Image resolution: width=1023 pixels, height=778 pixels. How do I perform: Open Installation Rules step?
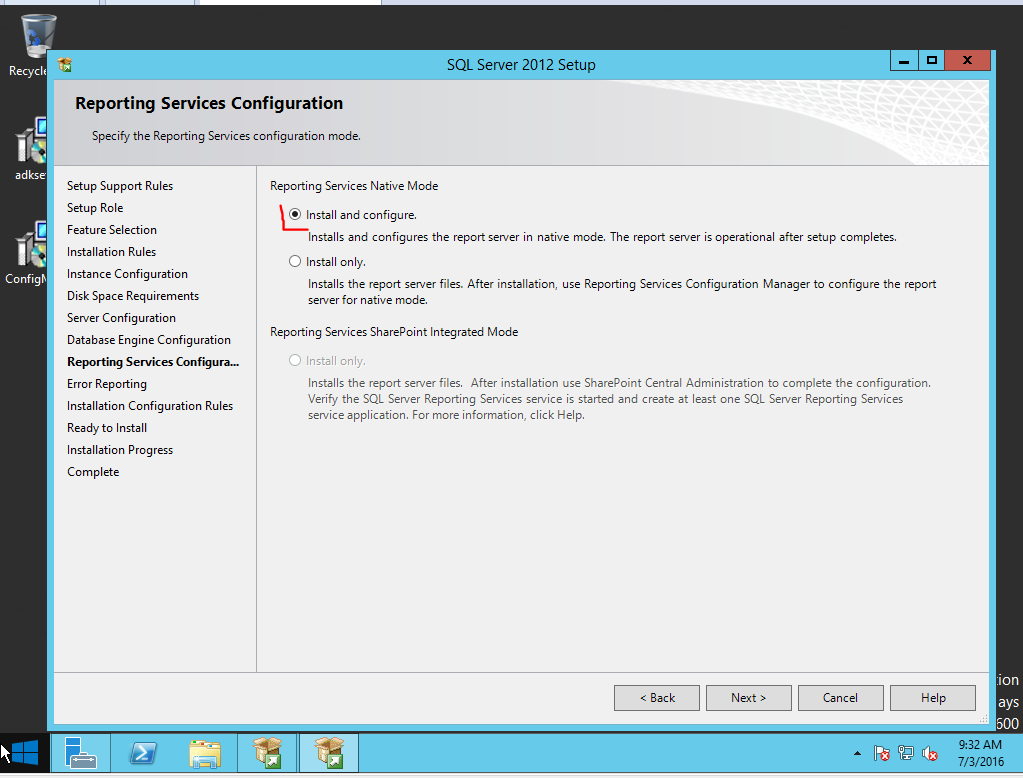112,252
